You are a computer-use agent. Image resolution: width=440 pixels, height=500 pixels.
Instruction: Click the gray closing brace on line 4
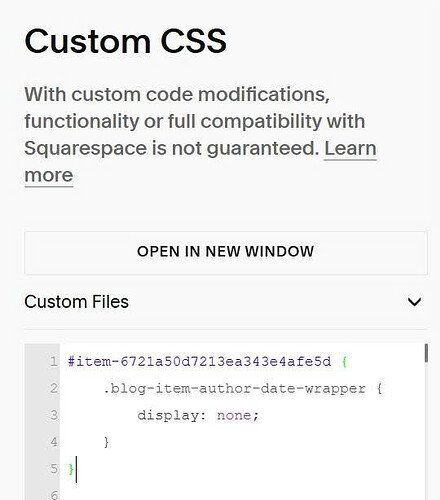[x=106, y=443]
